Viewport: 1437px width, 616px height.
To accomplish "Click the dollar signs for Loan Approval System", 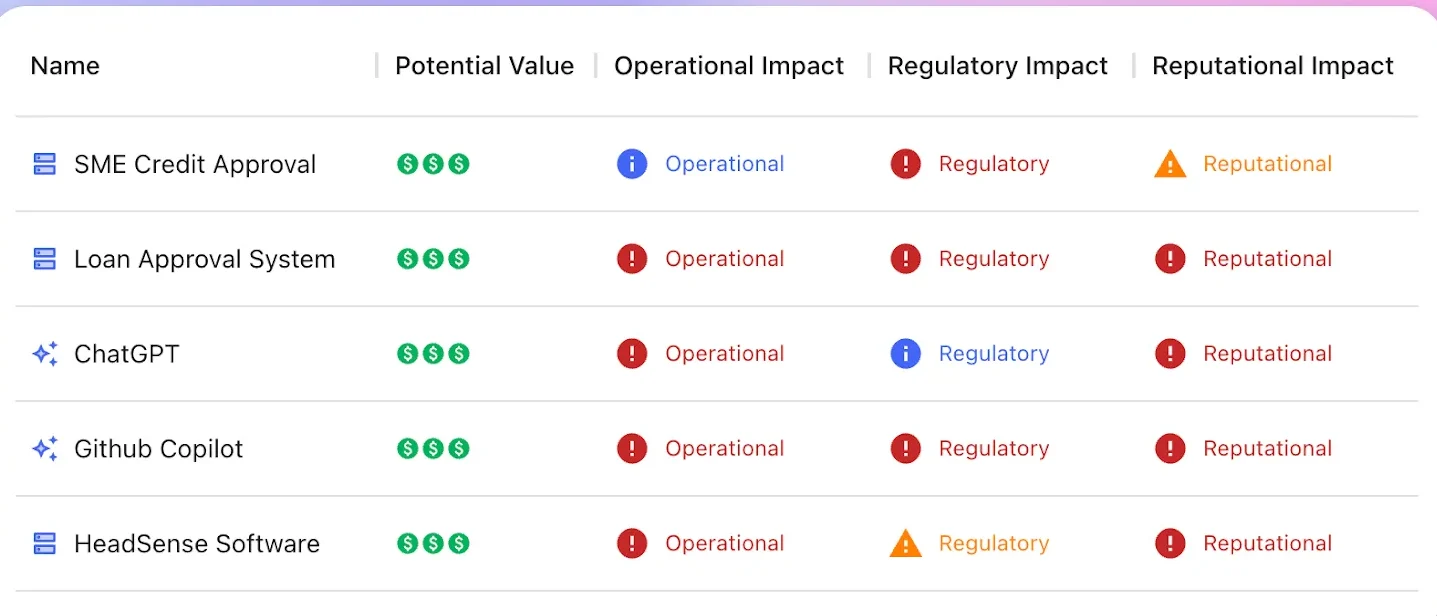I will tap(433, 259).
